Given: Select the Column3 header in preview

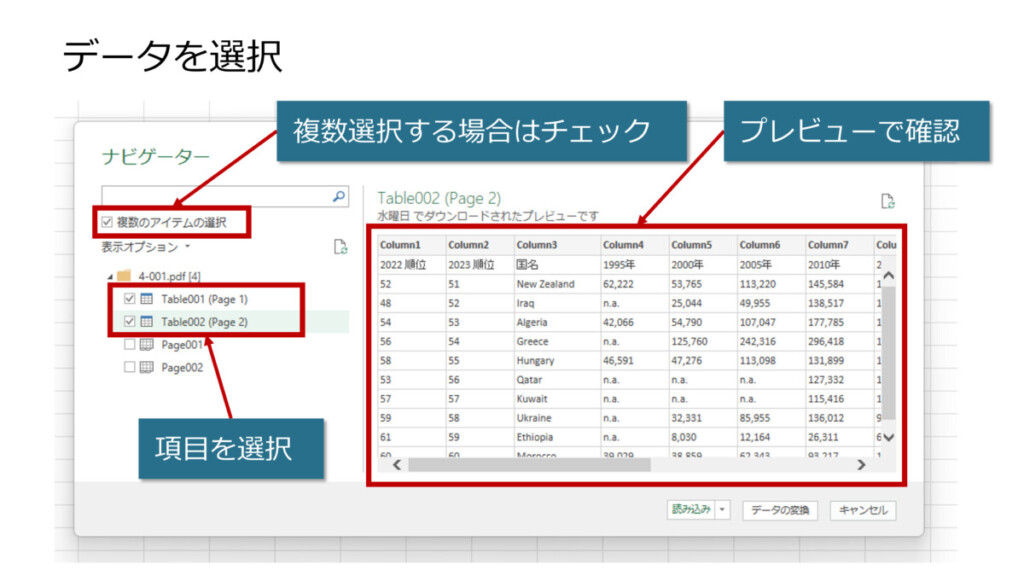Looking at the screenshot, I should (x=537, y=245).
